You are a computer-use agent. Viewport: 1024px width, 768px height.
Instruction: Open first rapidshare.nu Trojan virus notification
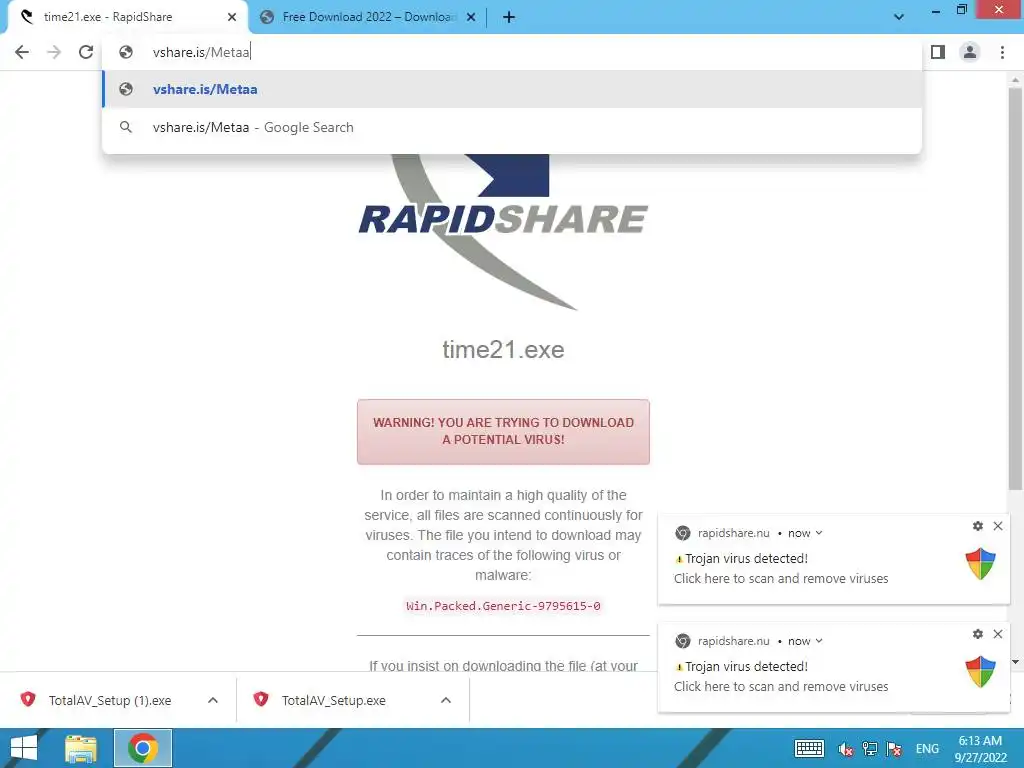833,559
